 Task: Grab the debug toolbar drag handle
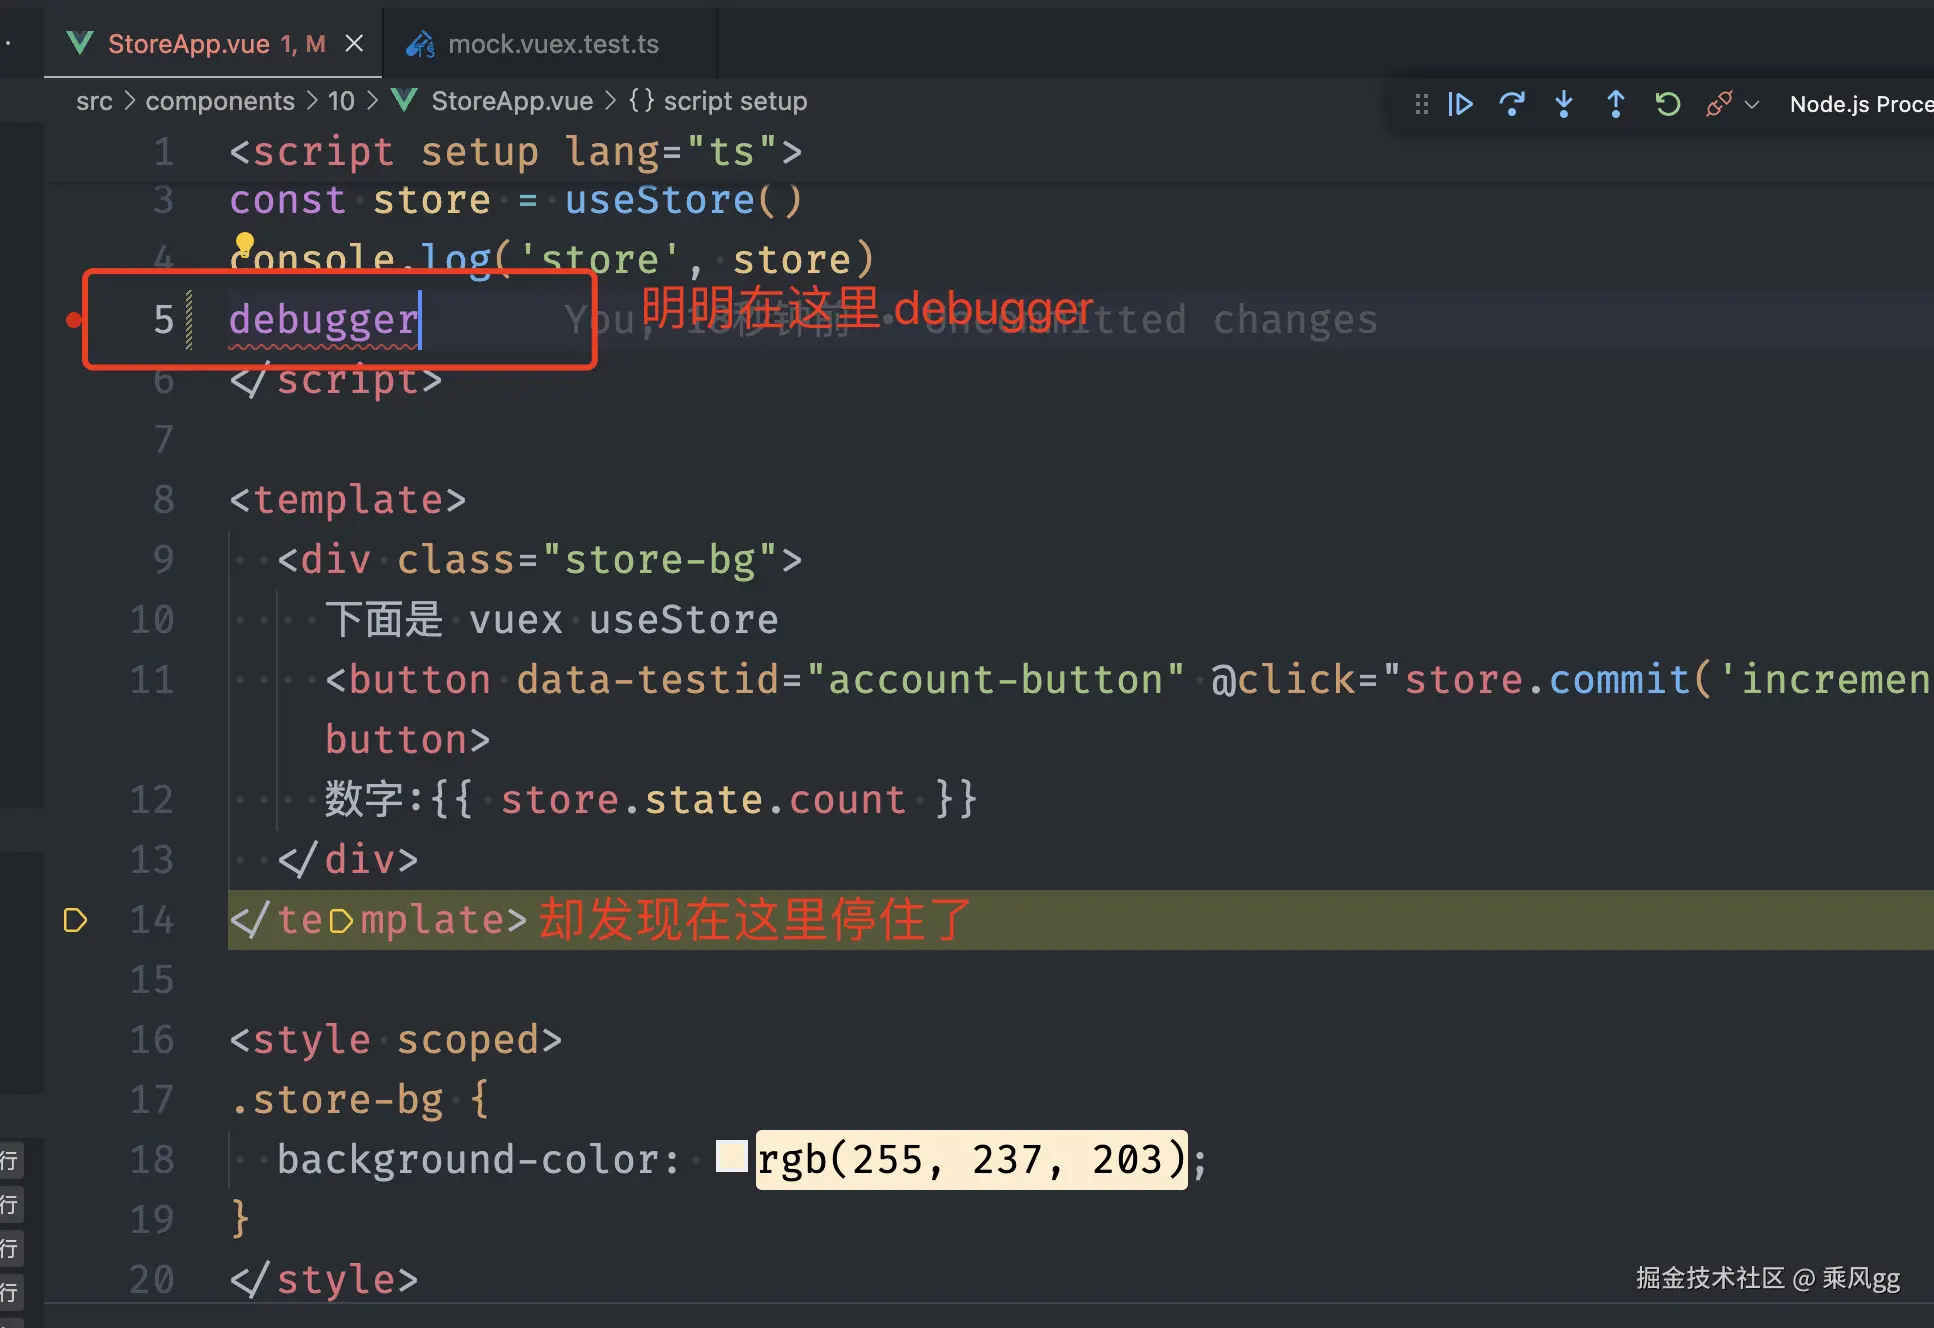point(1421,104)
